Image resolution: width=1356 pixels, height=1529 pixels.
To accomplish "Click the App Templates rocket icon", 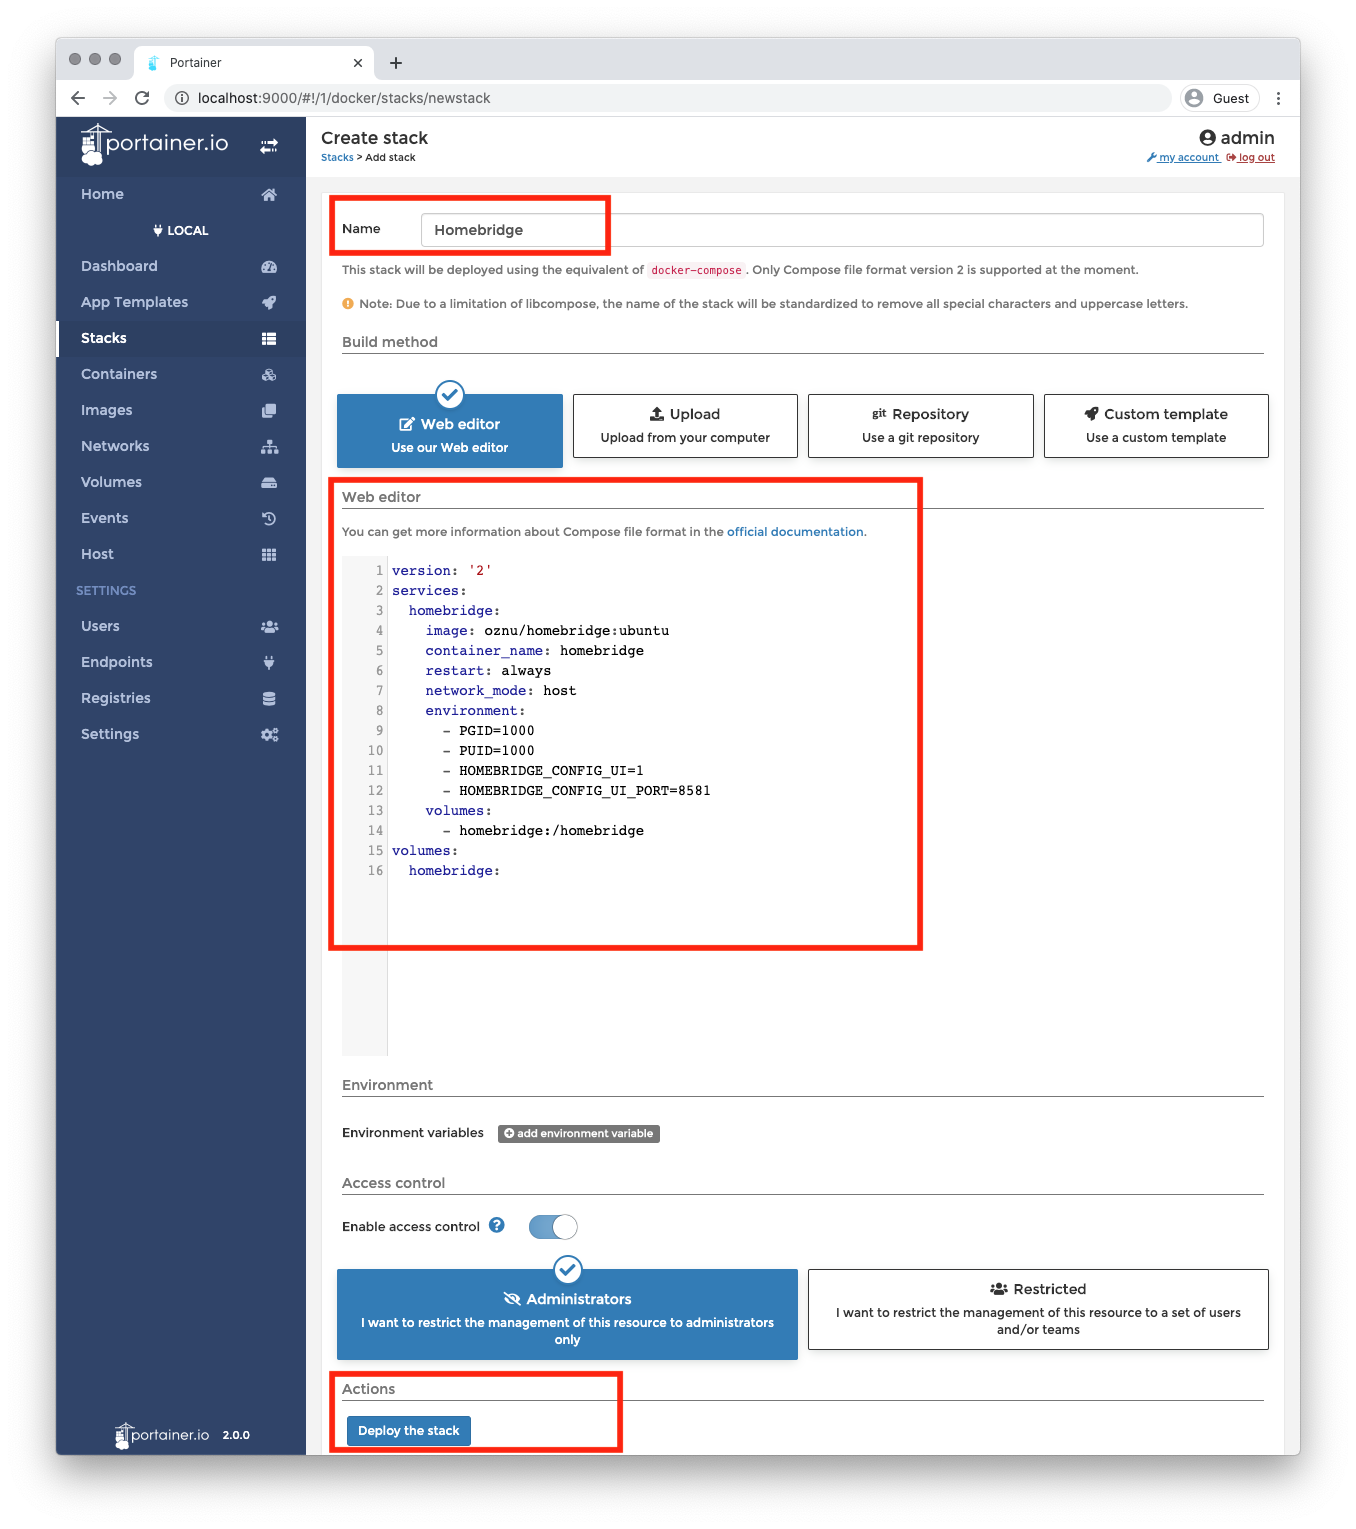I will [x=269, y=303].
